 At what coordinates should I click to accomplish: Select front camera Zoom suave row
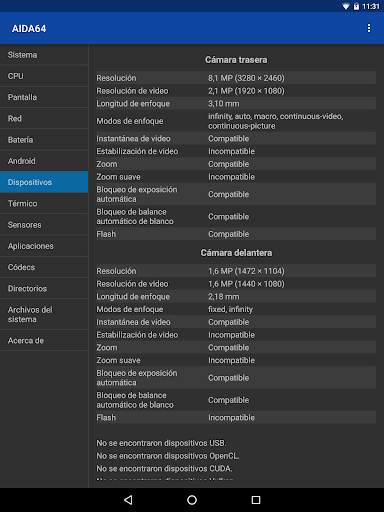236,360
